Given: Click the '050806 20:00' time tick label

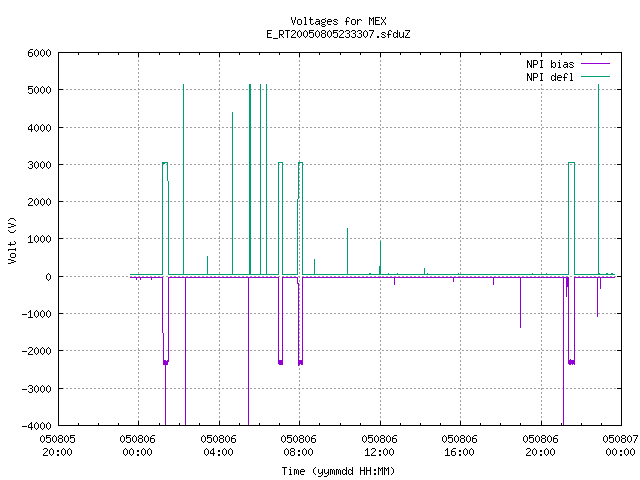Looking at the screenshot, I should (x=540, y=446).
